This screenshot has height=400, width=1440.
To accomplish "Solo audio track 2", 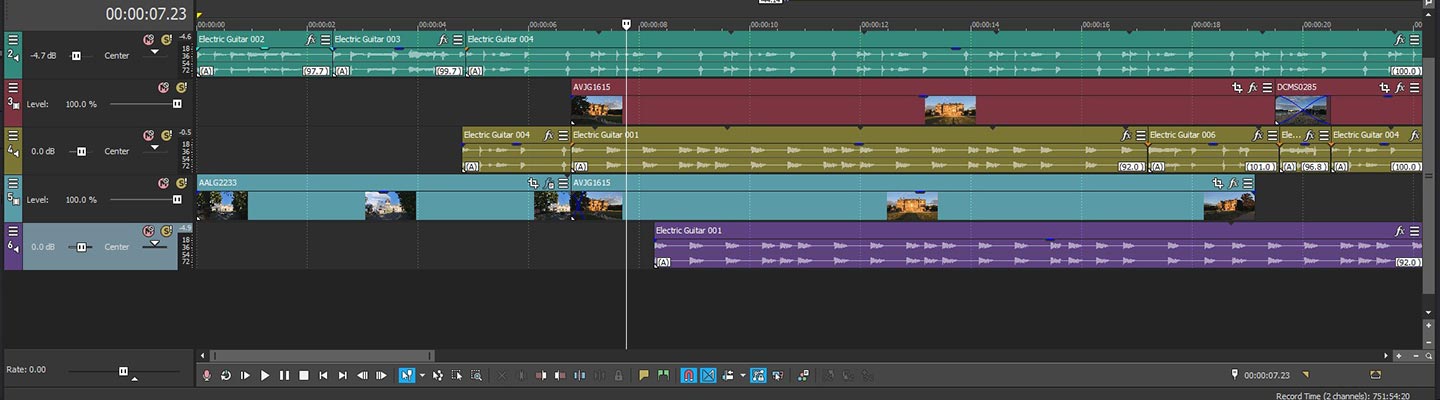I will pos(166,39).
